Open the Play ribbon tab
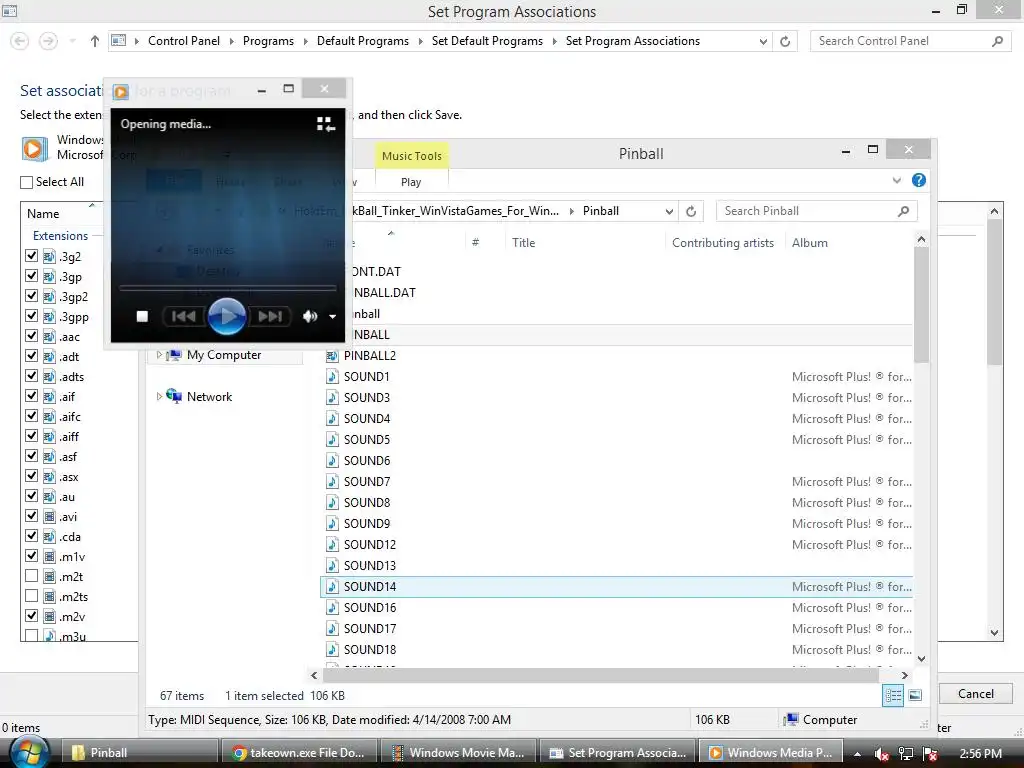 click(x=411, y=182)
